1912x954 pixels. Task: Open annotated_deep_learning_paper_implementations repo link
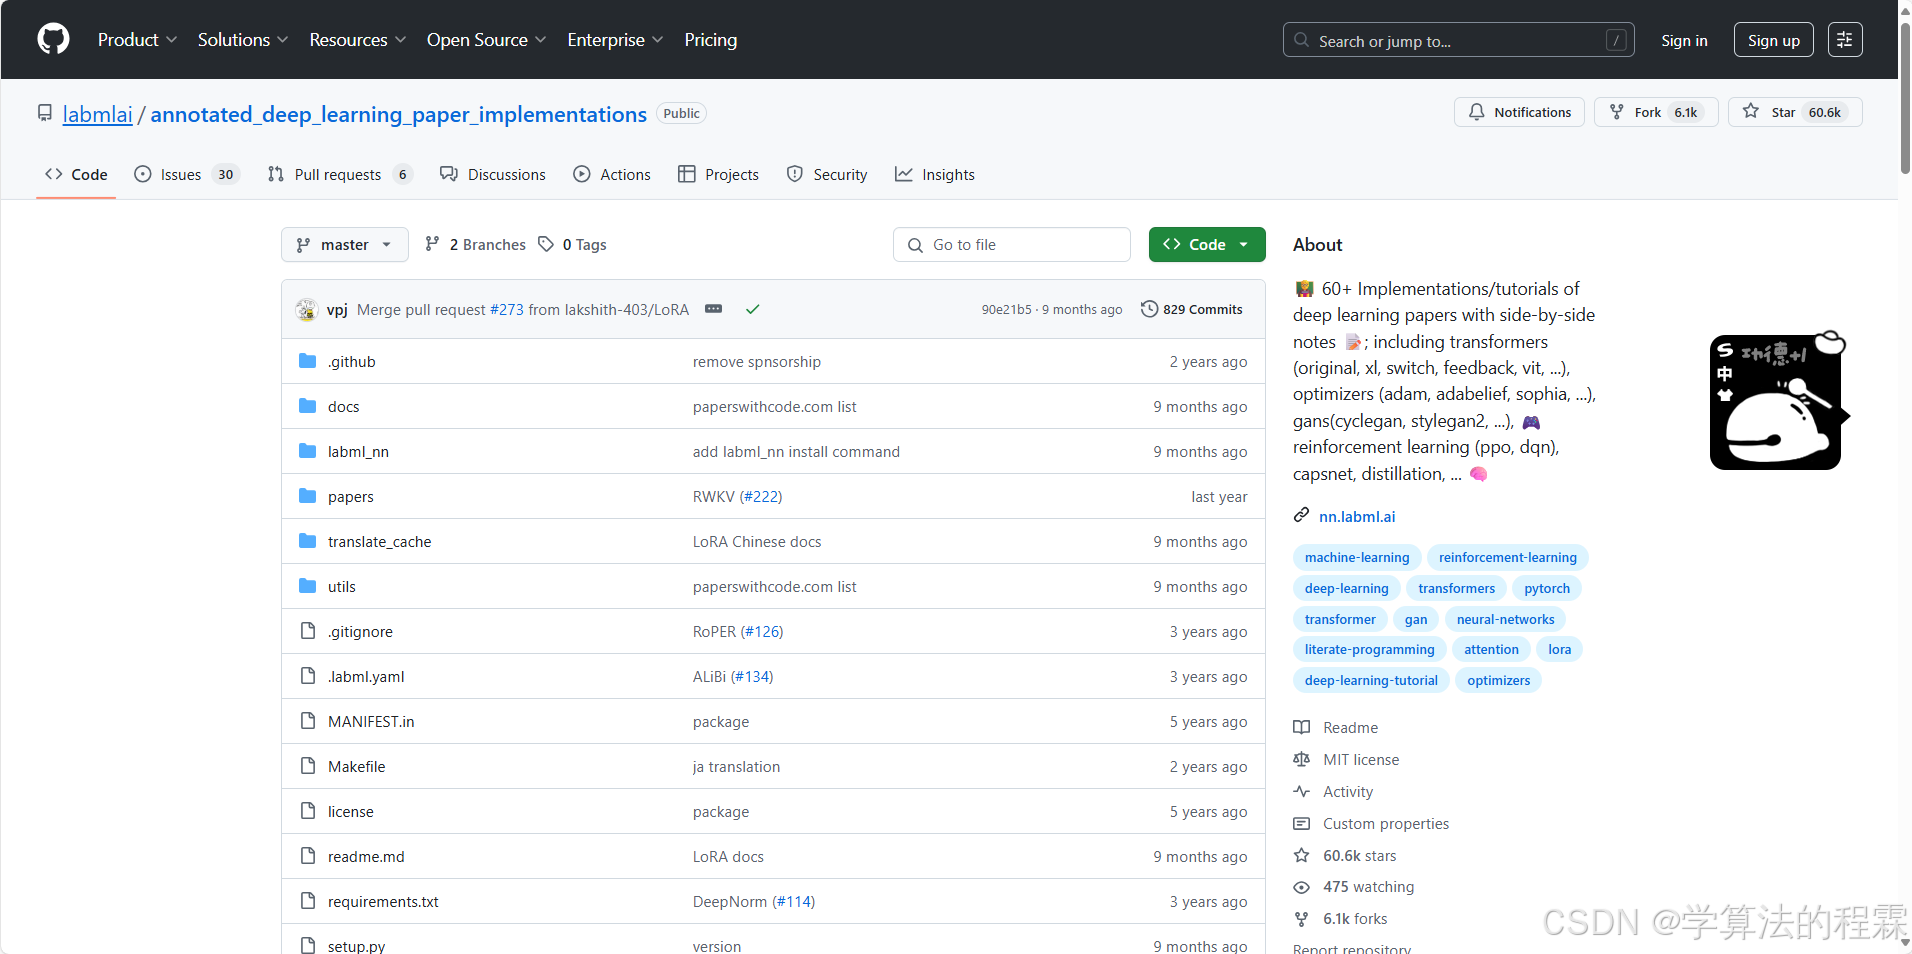pyautogui.click(x=398, y=114)
